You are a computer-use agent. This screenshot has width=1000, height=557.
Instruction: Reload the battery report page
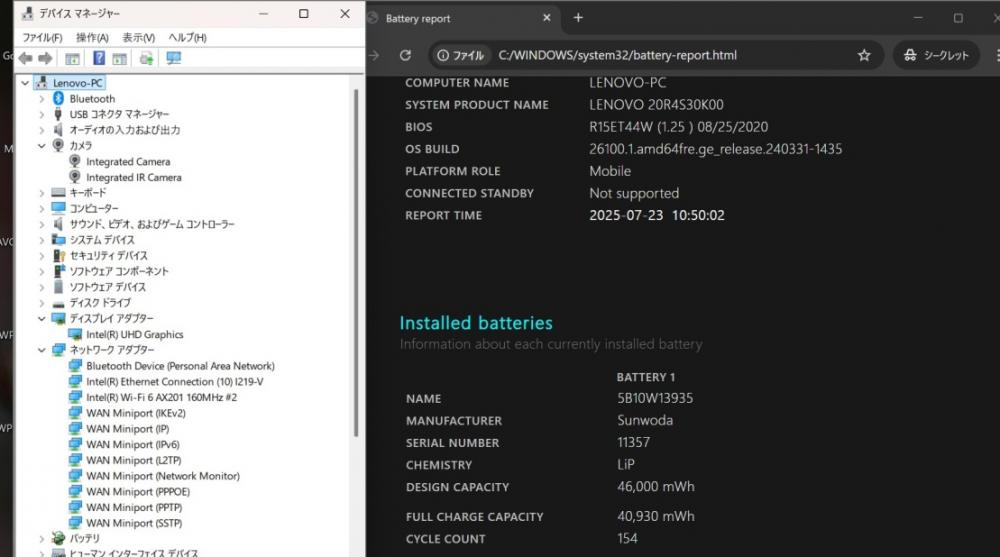pos(405,56)
